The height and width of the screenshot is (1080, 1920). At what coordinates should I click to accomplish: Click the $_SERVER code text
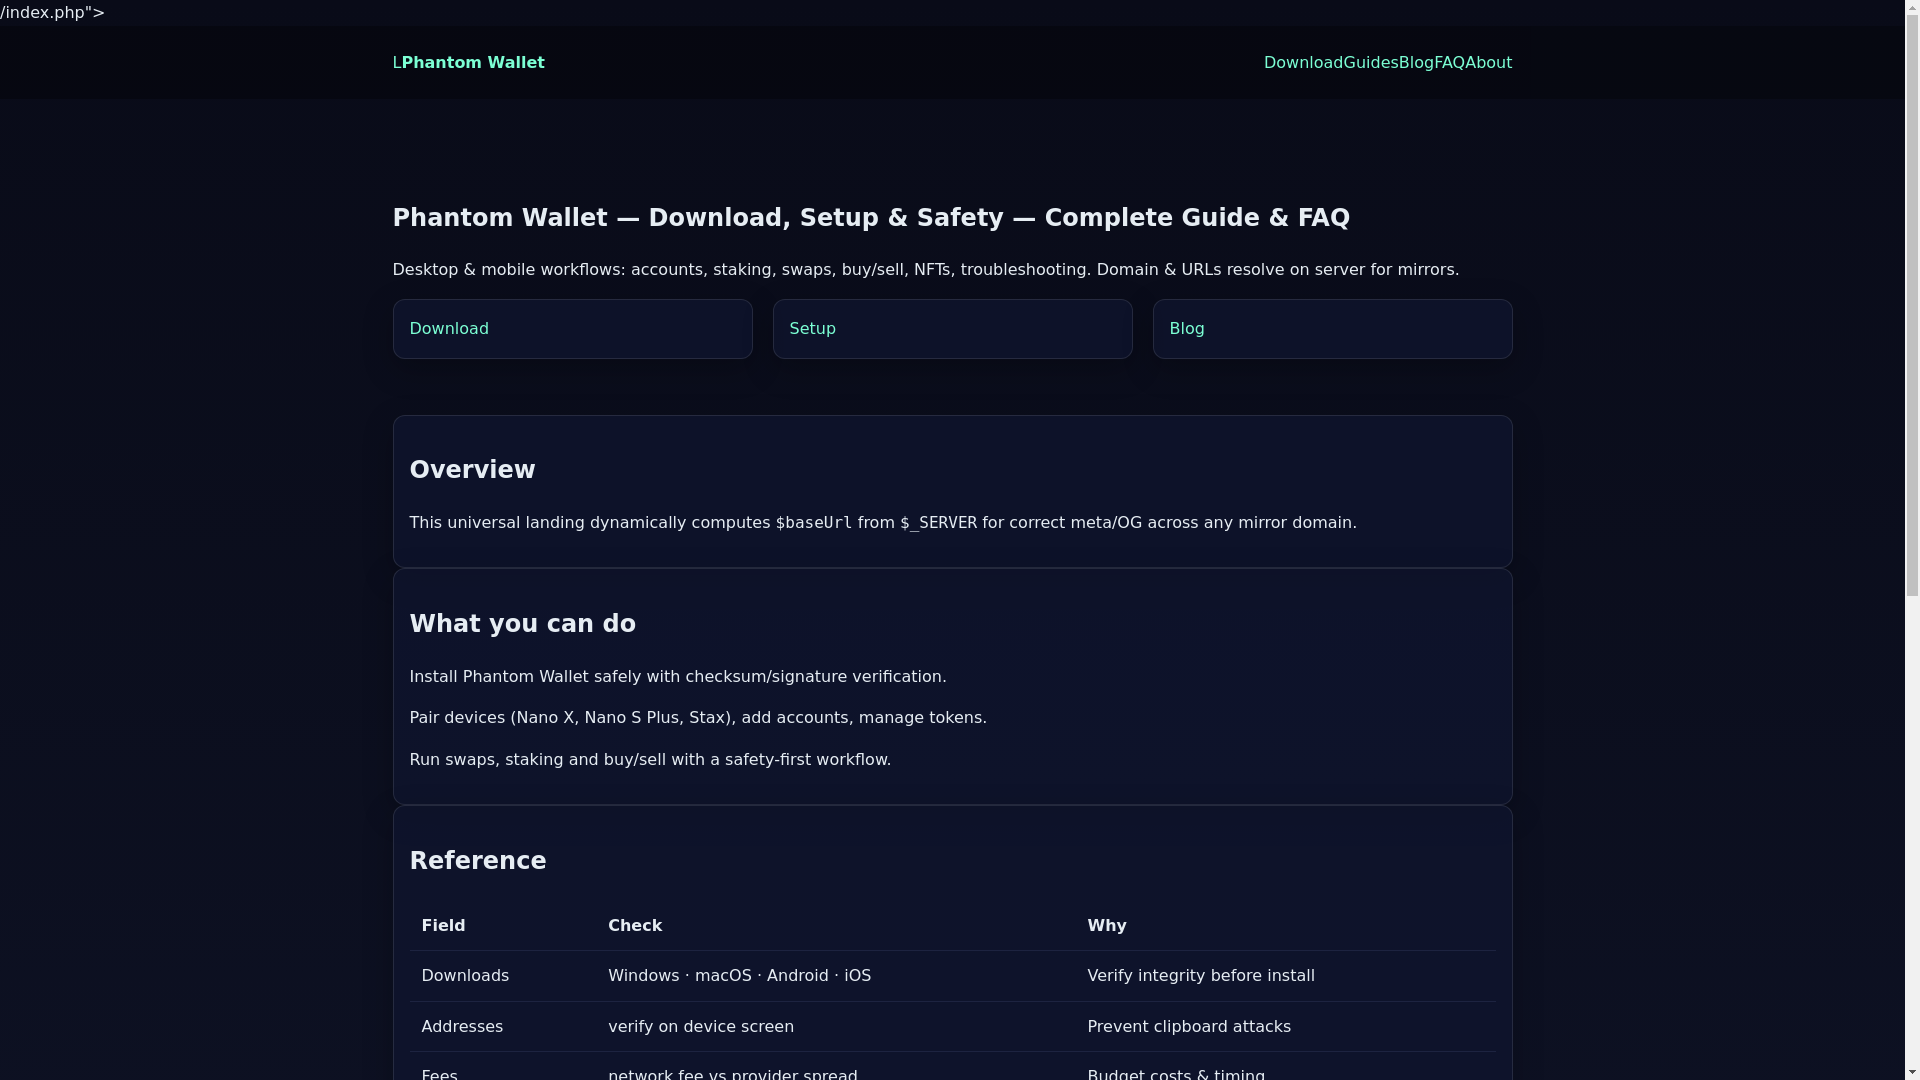(x=938, y=523)
